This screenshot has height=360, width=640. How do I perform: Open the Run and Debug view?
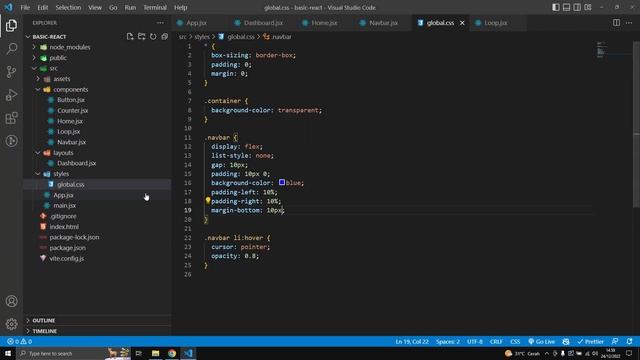(x=11, y=95)
